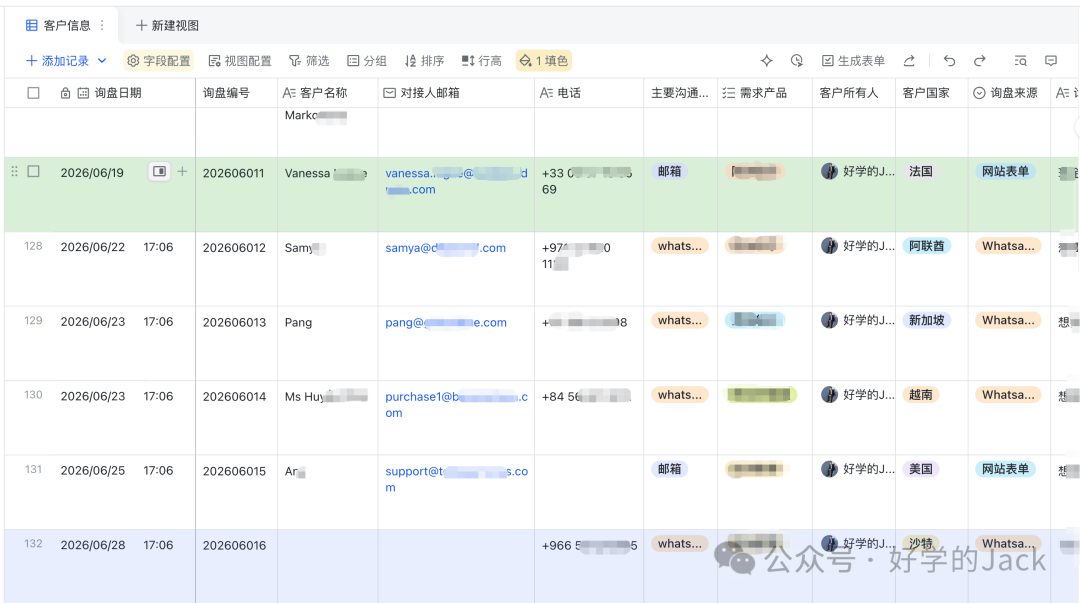The width and height of the screenshot is (1080, 603).
Task: Click the share arrow icon
Action: click(909, 61)
